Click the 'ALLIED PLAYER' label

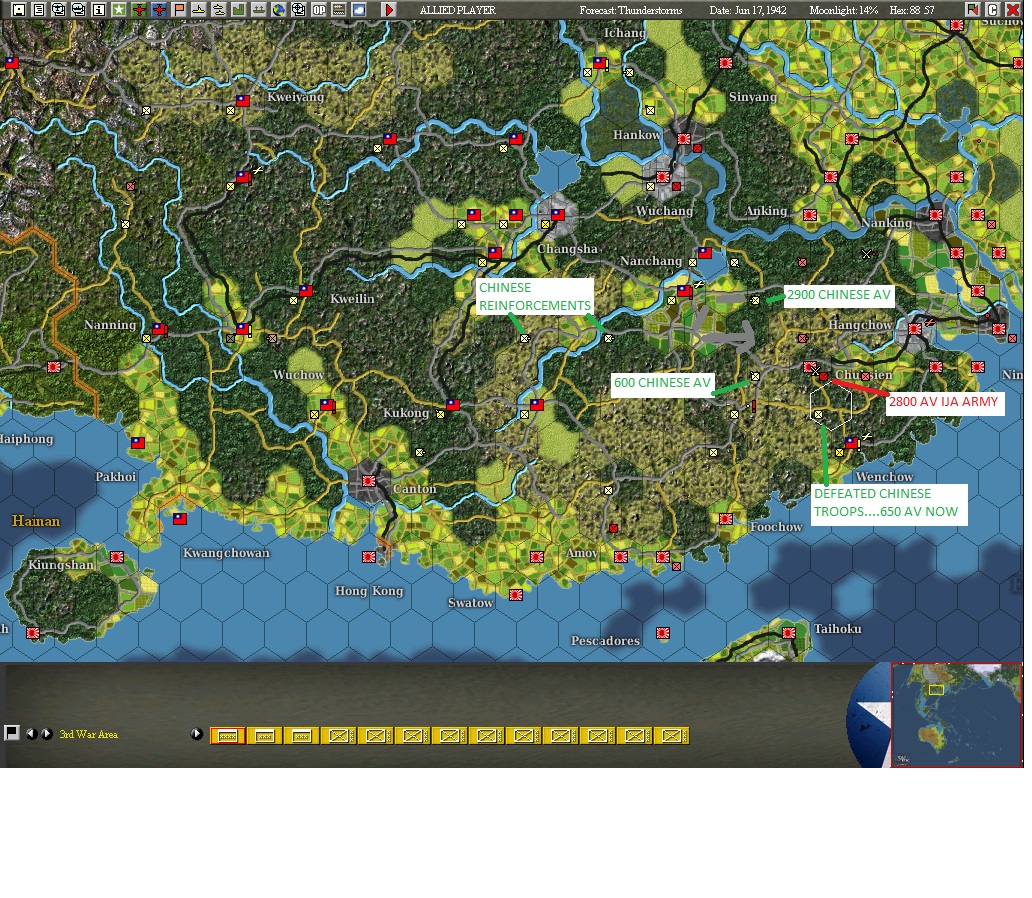[x=457, y=10]
